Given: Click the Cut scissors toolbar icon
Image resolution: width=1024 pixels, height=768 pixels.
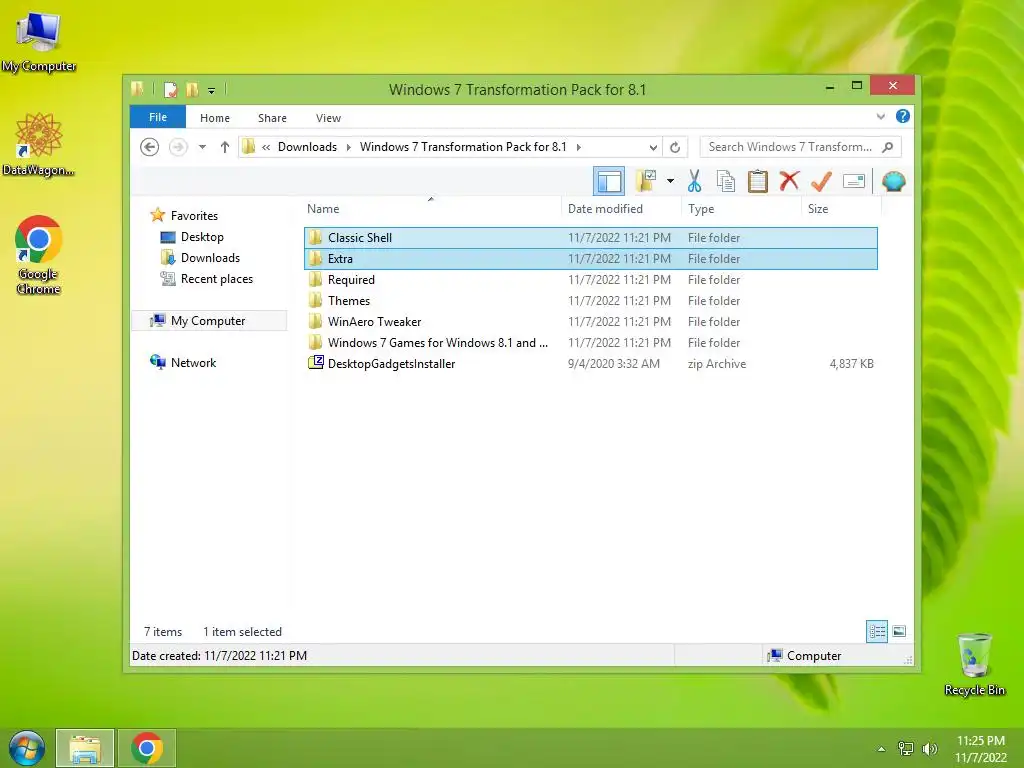Looking at the screenshot, I should 694,181.
